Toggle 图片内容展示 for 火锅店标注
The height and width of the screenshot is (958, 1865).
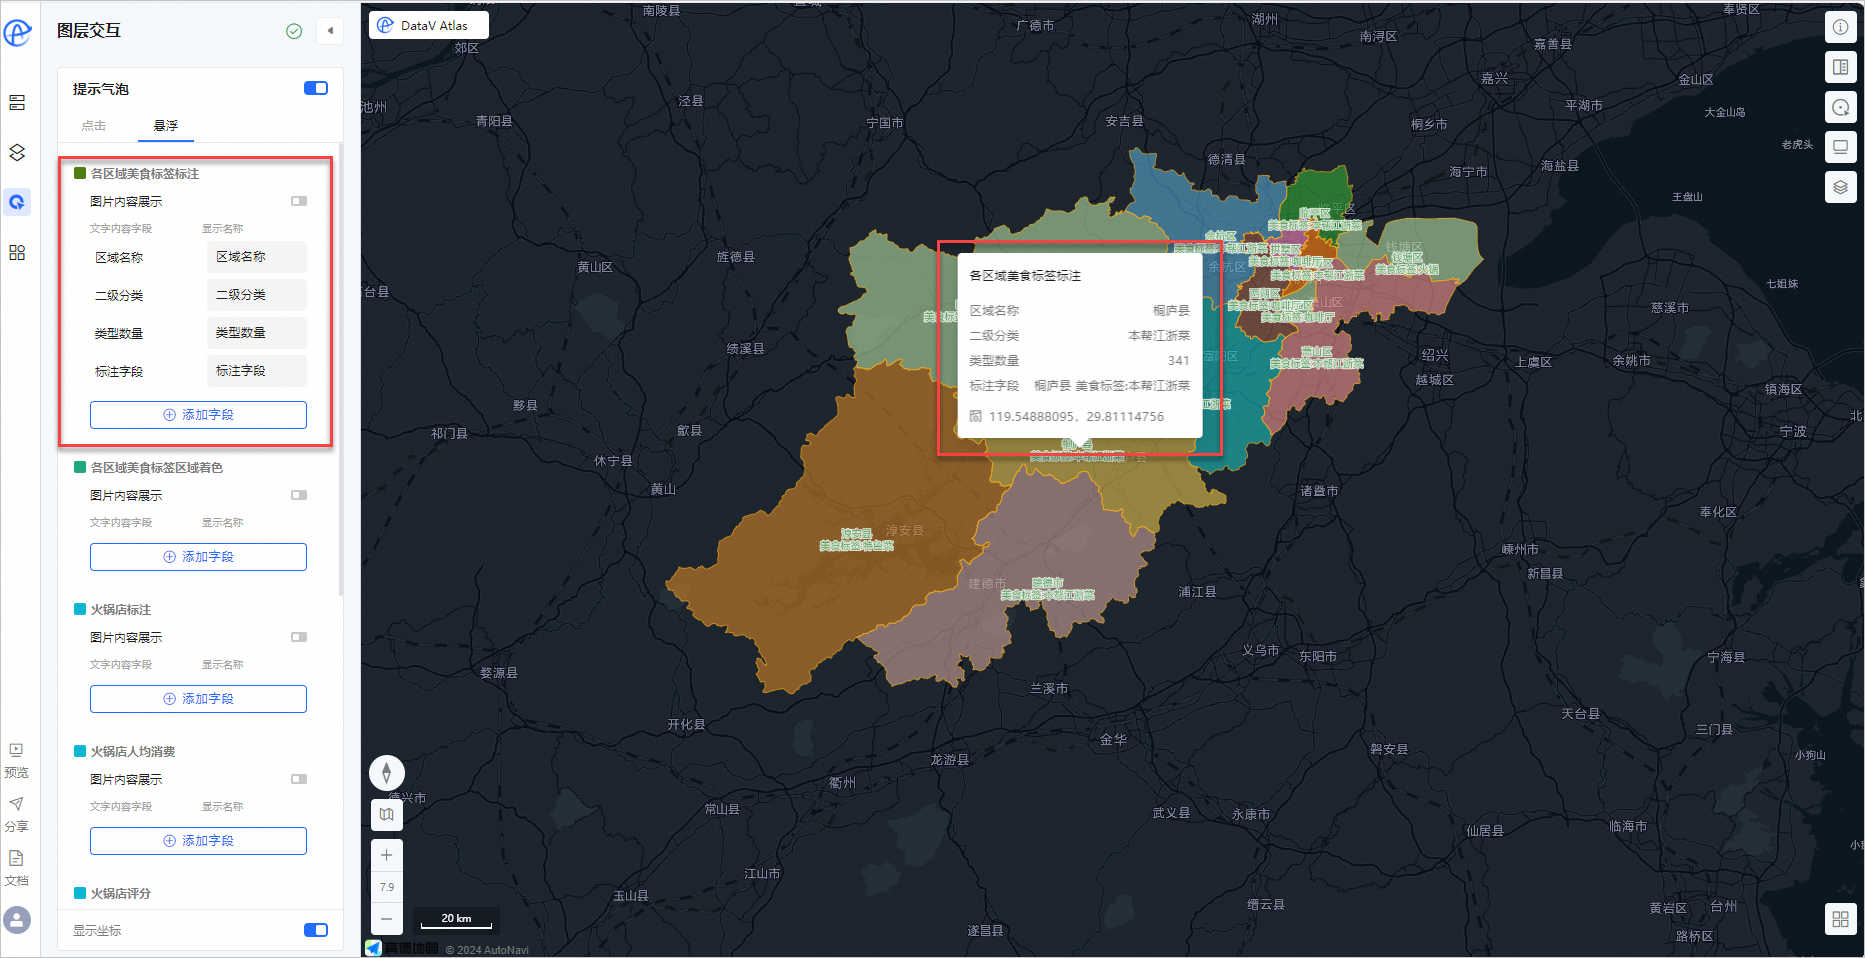pos(299,637)
